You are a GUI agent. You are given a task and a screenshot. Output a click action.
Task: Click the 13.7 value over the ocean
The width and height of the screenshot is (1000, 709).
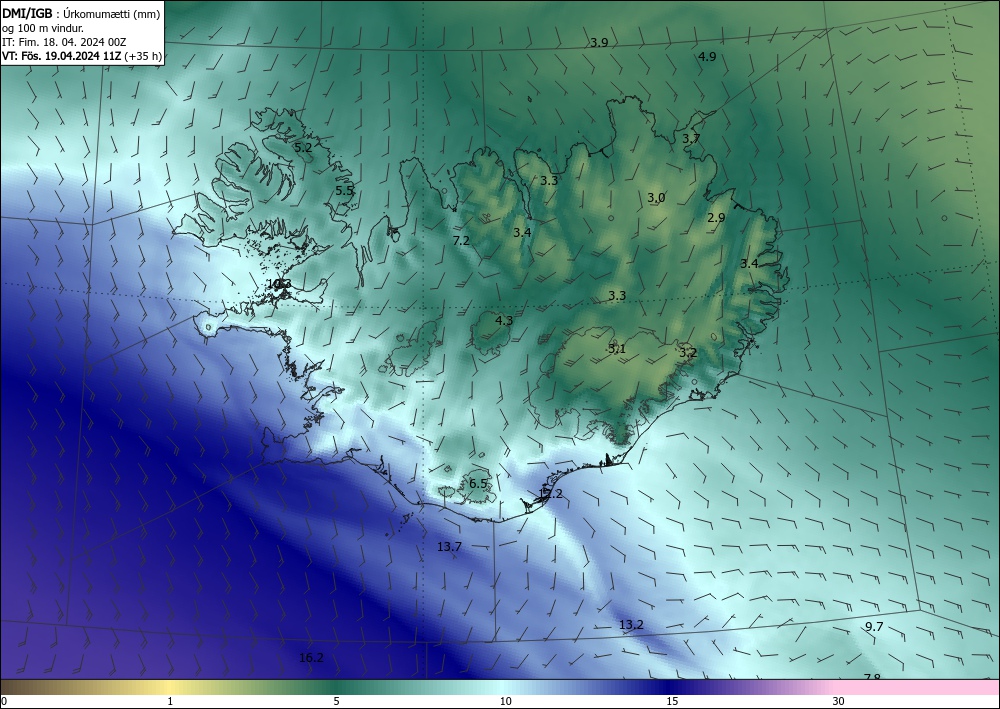tap(449, 546)
